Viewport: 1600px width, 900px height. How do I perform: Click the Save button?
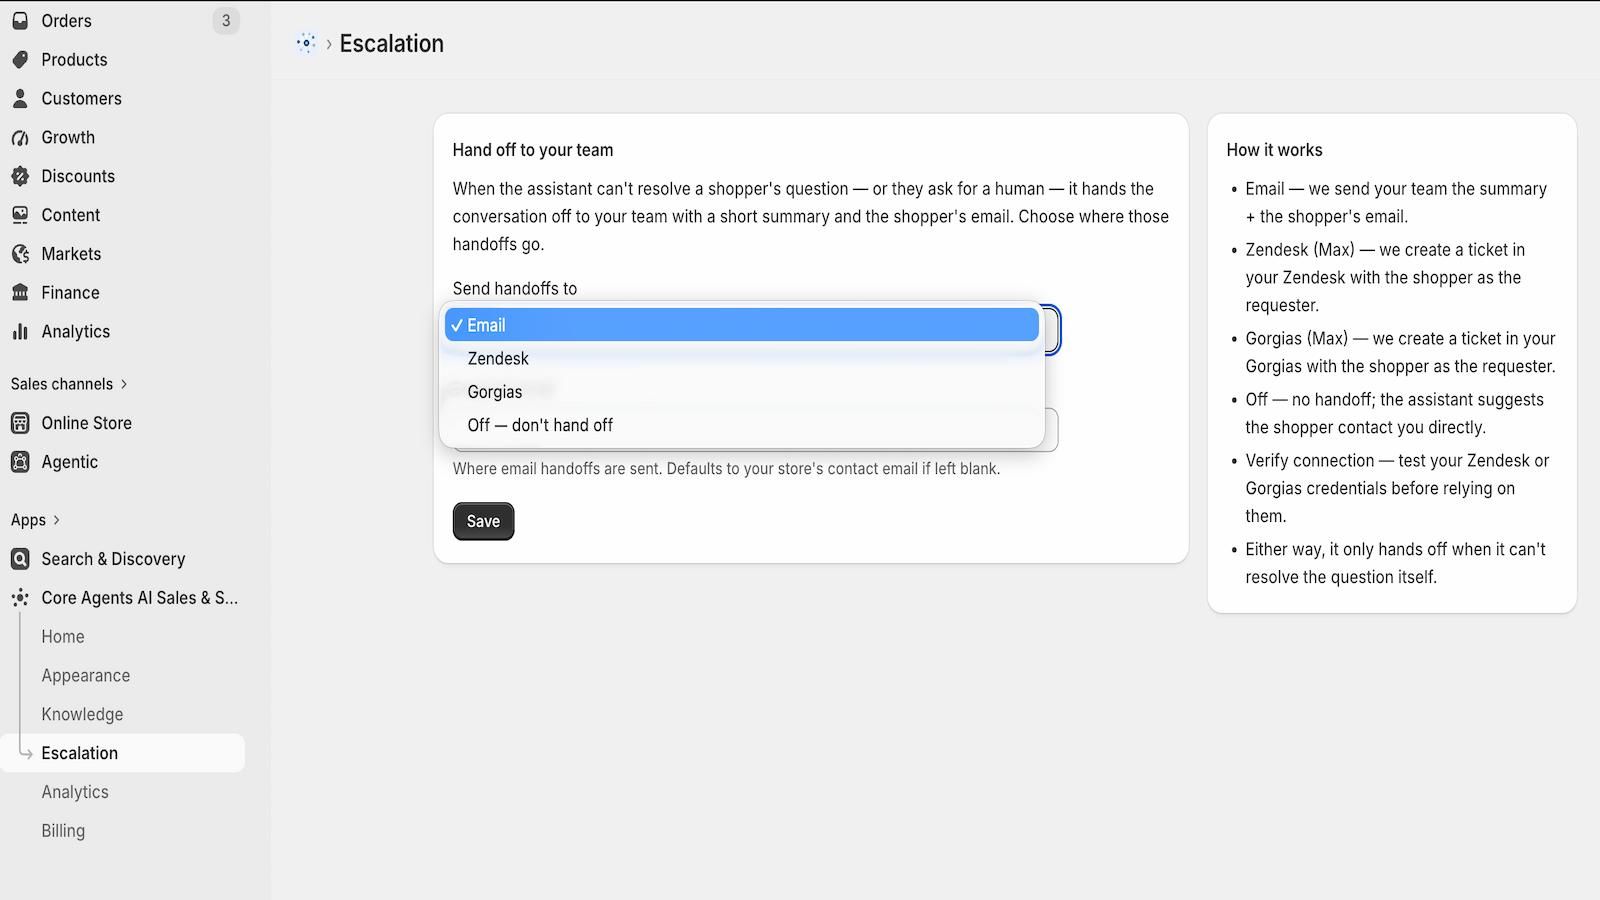tap(483, 521)
